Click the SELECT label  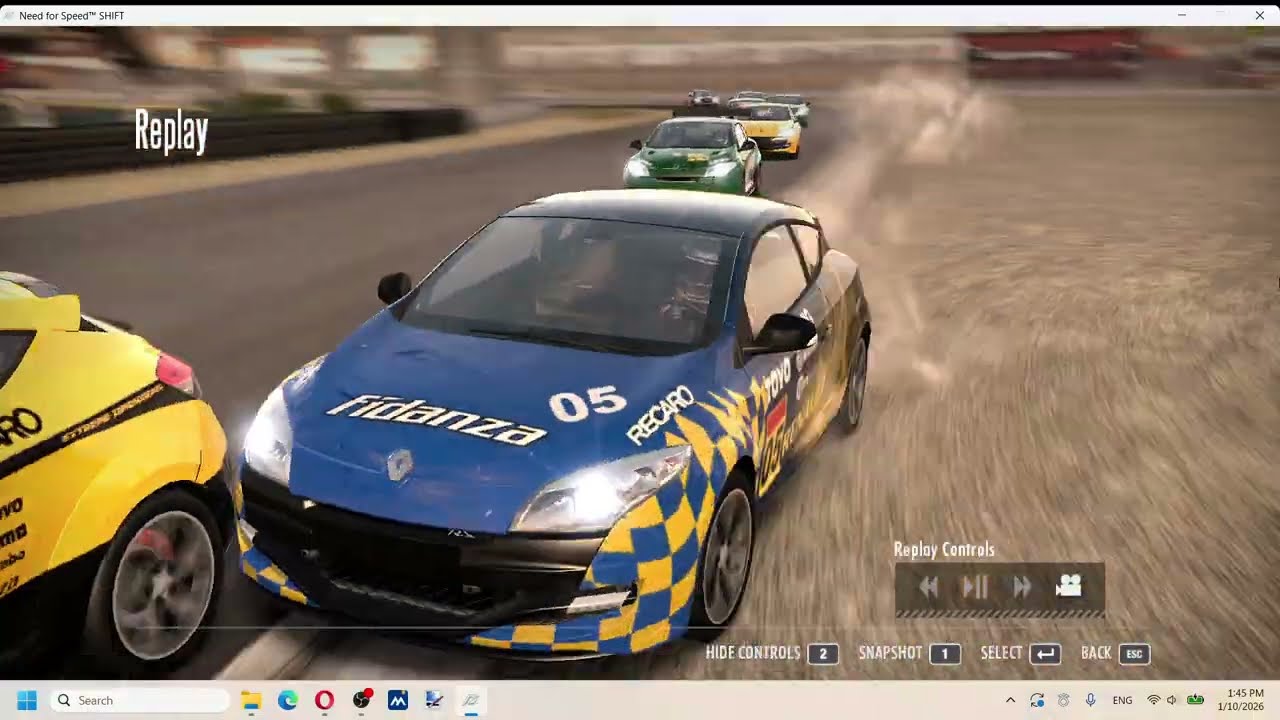(1002, 653)
